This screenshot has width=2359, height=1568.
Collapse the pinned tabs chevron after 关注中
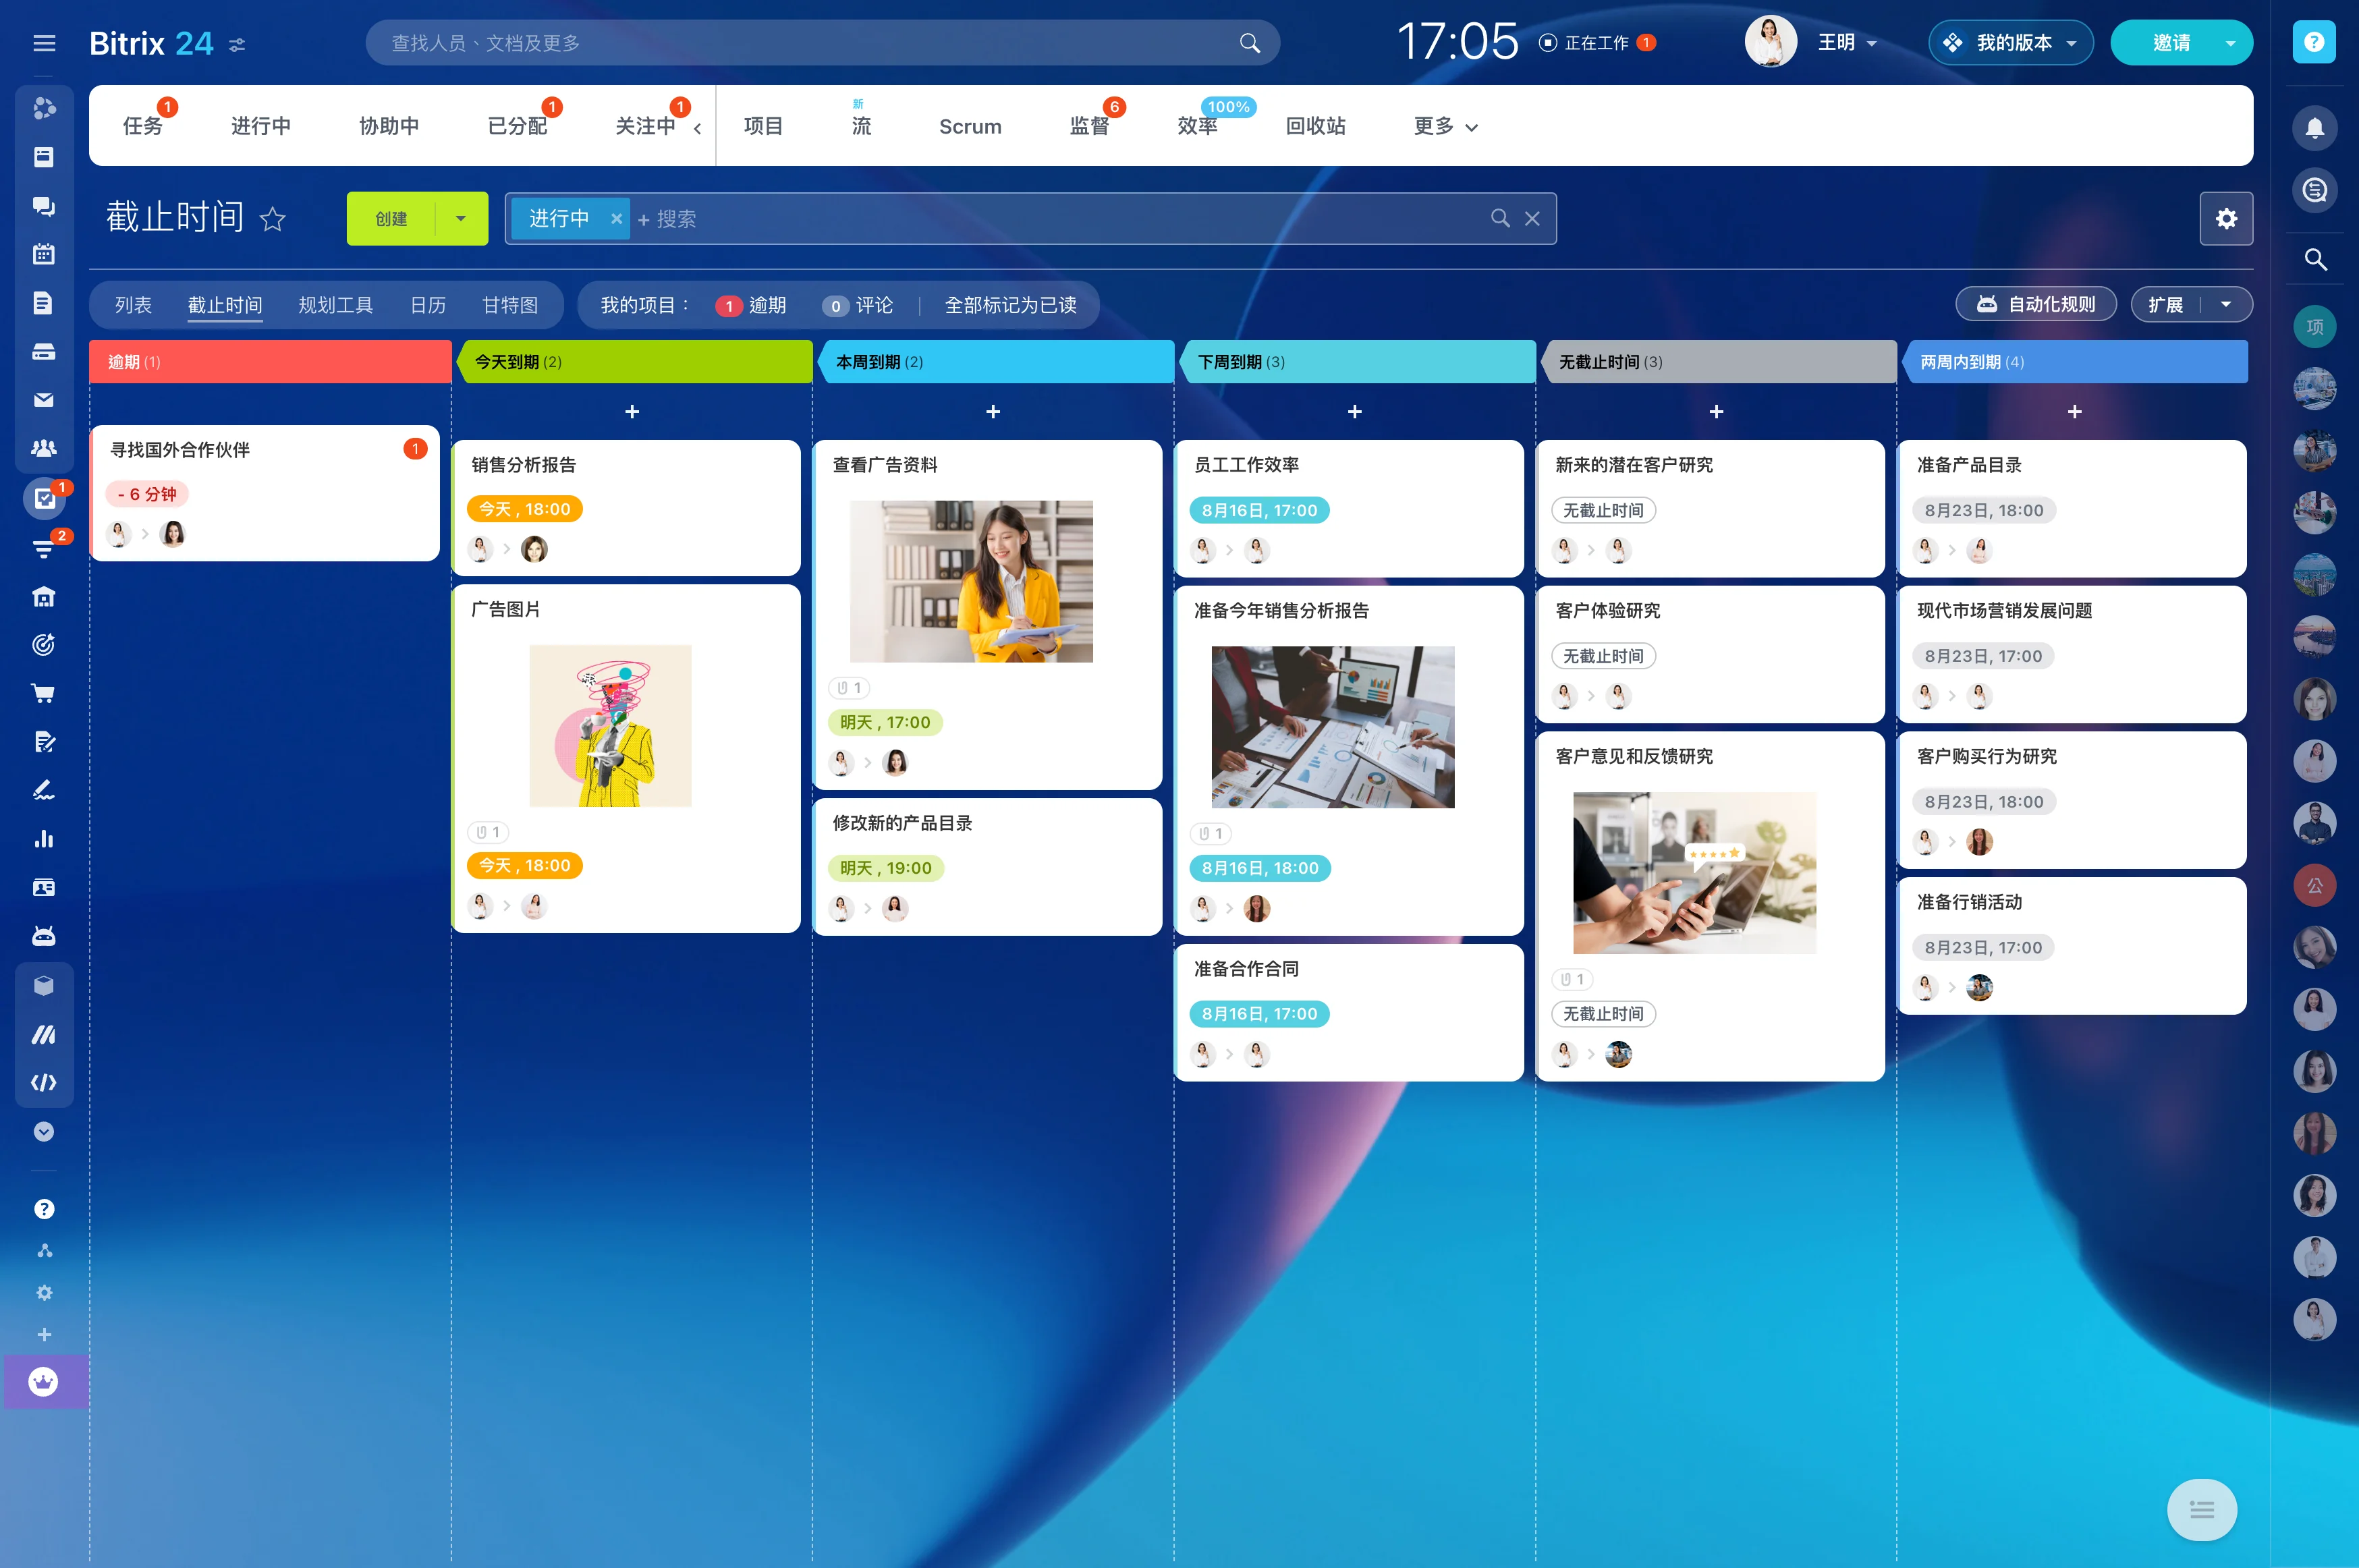click(x=697, y=128)
